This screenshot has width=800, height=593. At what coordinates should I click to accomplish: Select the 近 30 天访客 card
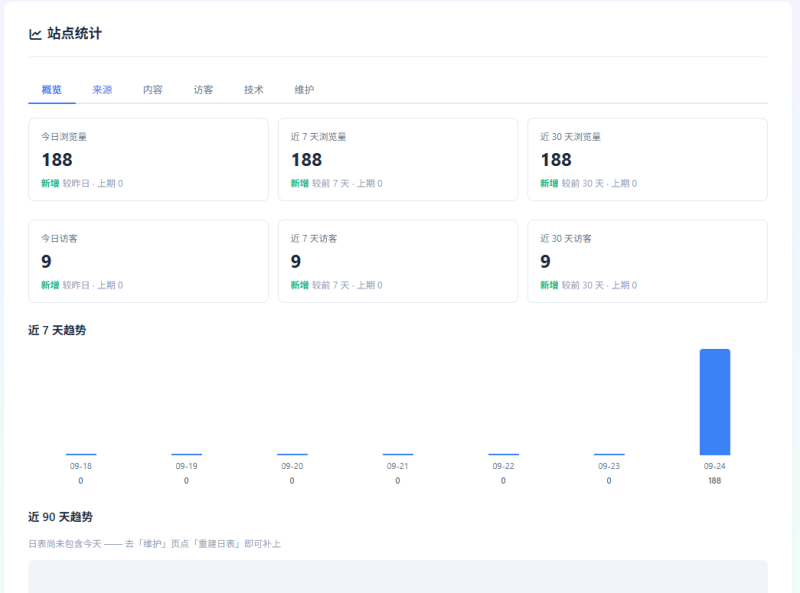(x=647, y=261)
